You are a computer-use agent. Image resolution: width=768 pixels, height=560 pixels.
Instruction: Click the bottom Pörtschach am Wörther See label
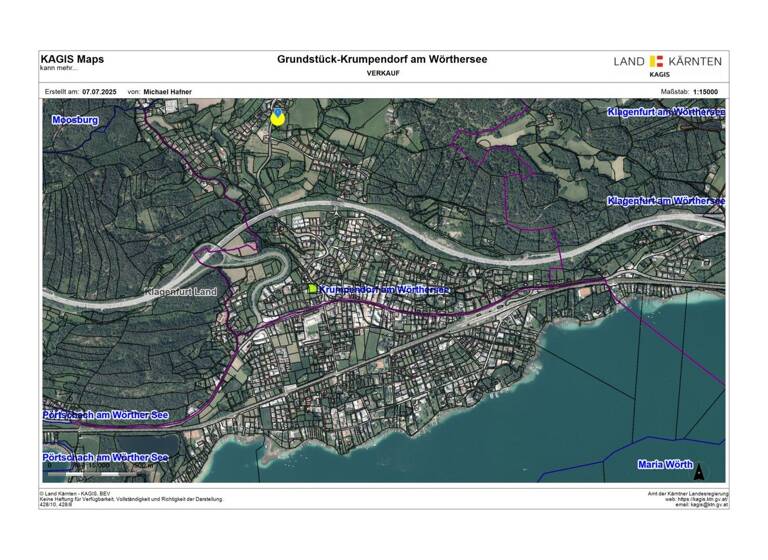[x=105, y=457]
